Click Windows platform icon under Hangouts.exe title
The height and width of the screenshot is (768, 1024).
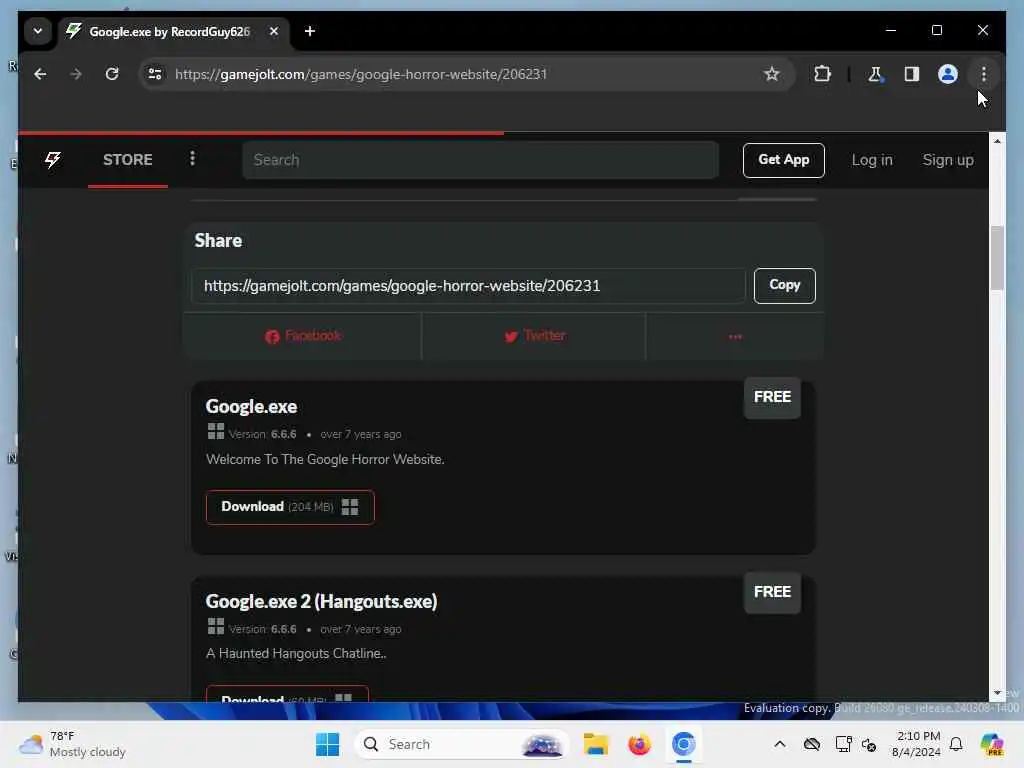coord(216,626)
